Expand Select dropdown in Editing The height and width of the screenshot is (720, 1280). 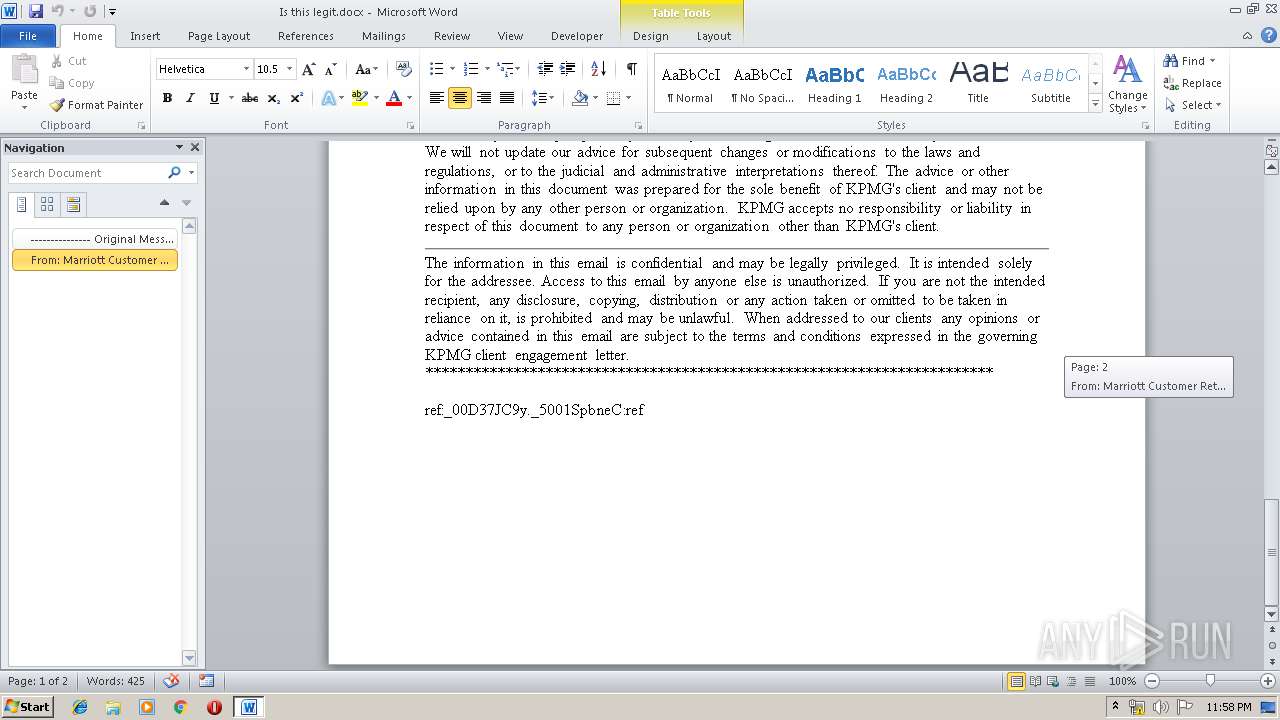[1193, 105]
